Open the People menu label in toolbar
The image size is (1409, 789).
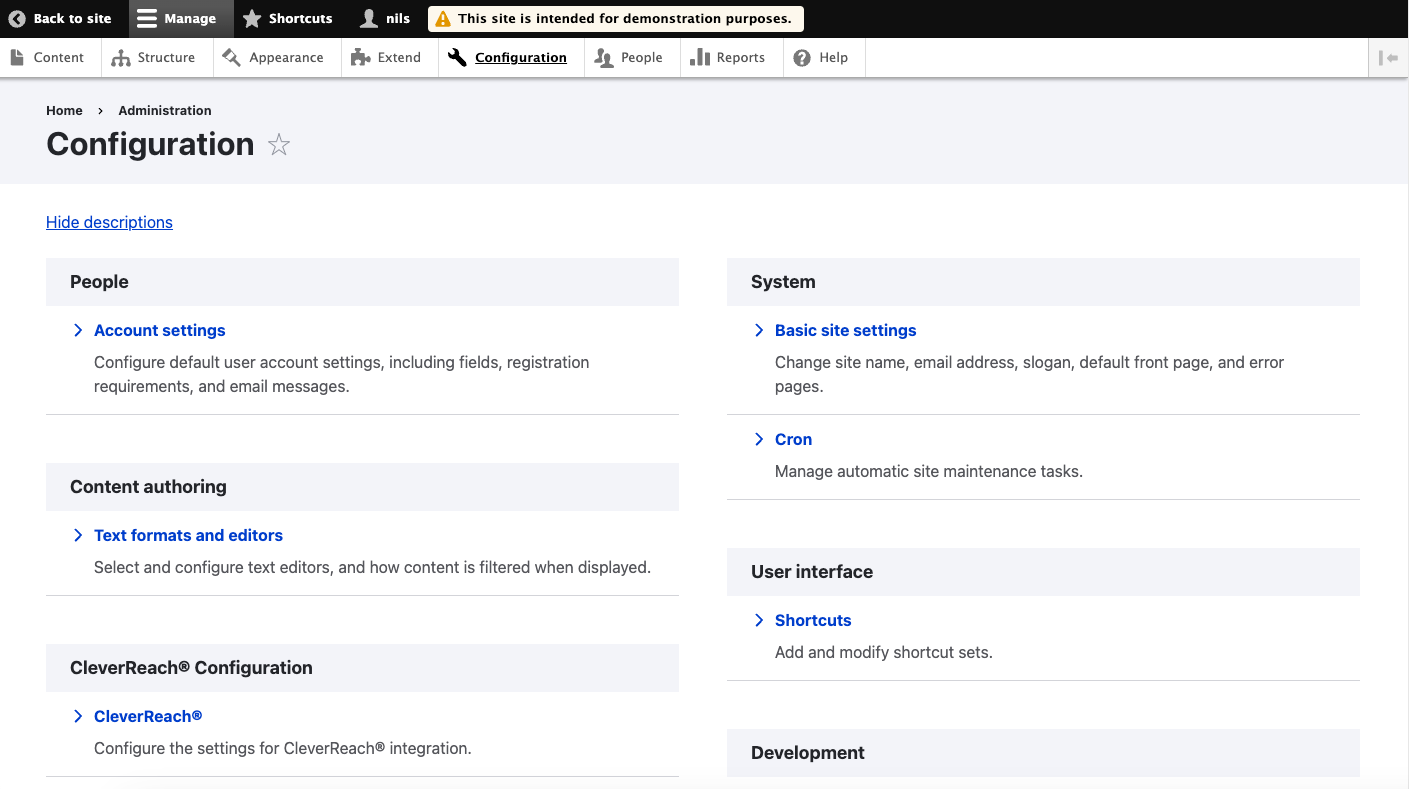tap(642, 58)
